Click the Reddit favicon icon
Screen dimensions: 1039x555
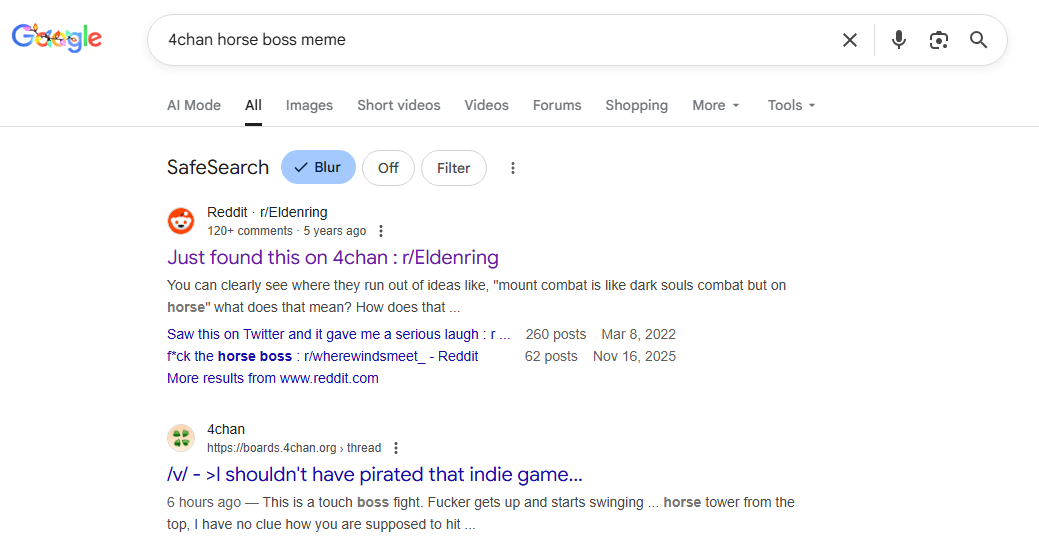[x=181, y=221]
